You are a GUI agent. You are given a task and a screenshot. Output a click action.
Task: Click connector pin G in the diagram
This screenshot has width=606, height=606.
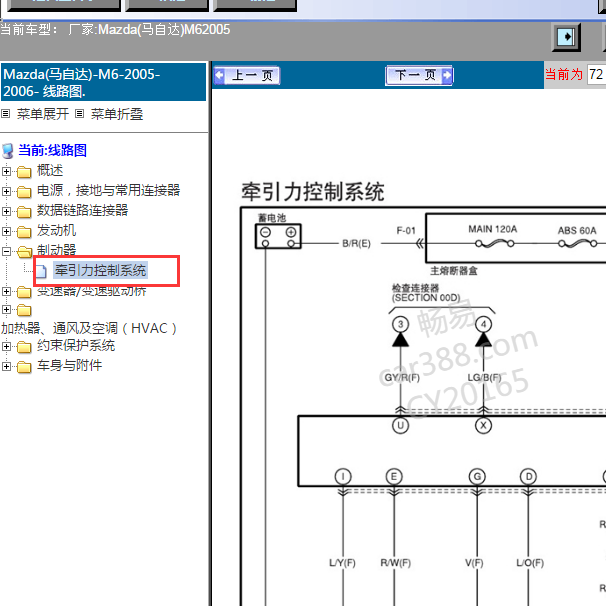tap(477, 477)
